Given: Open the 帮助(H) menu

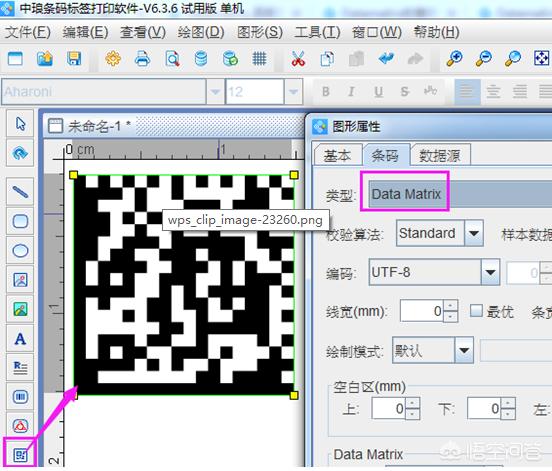Looking at the screenshot, I should click(436, 32).
